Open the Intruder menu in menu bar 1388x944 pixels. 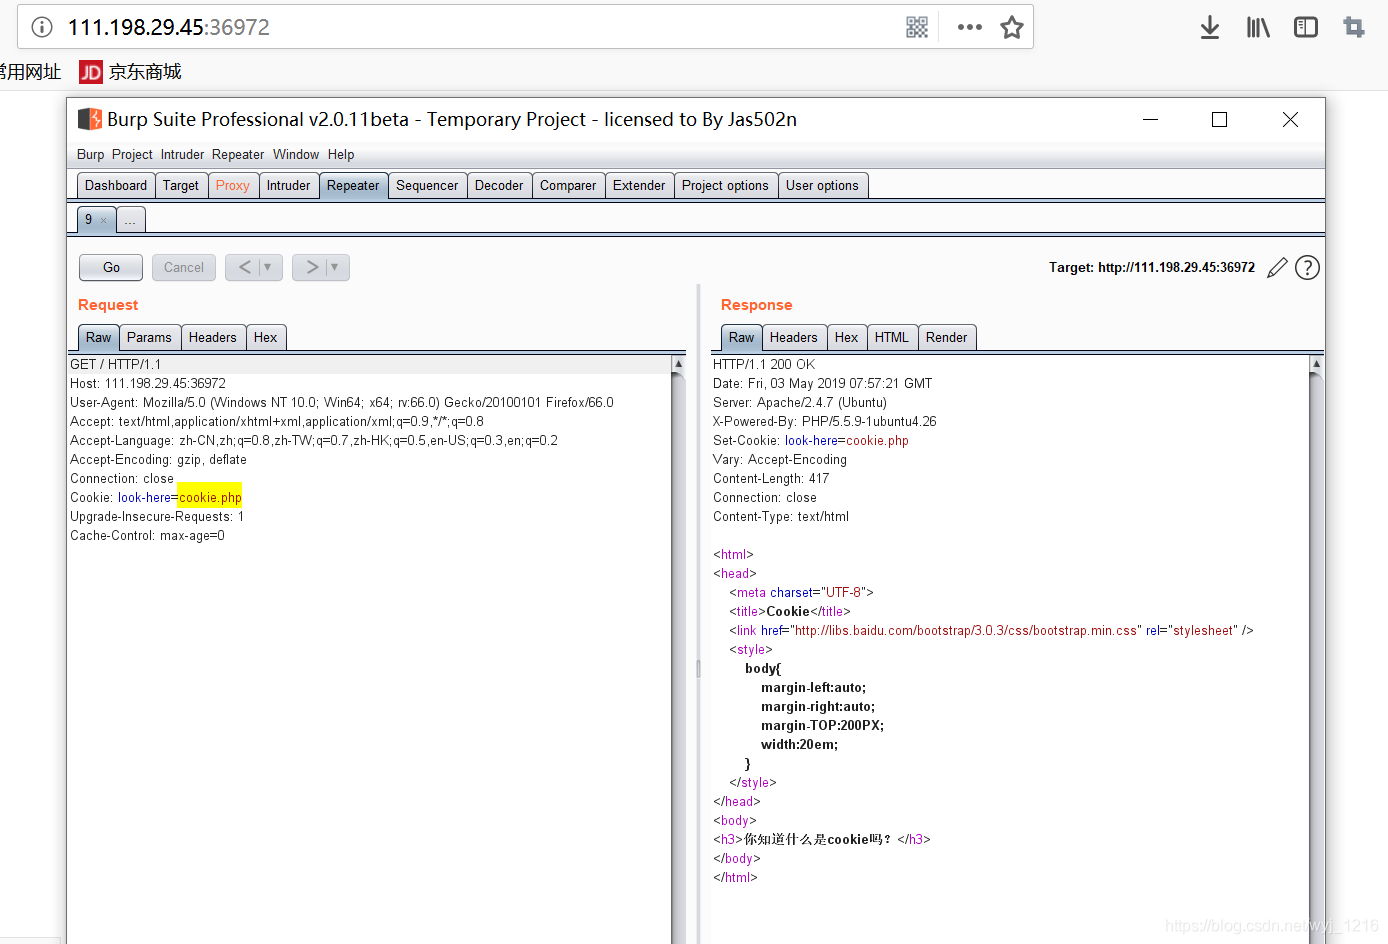pyautogui.click(x=182, y=155)
